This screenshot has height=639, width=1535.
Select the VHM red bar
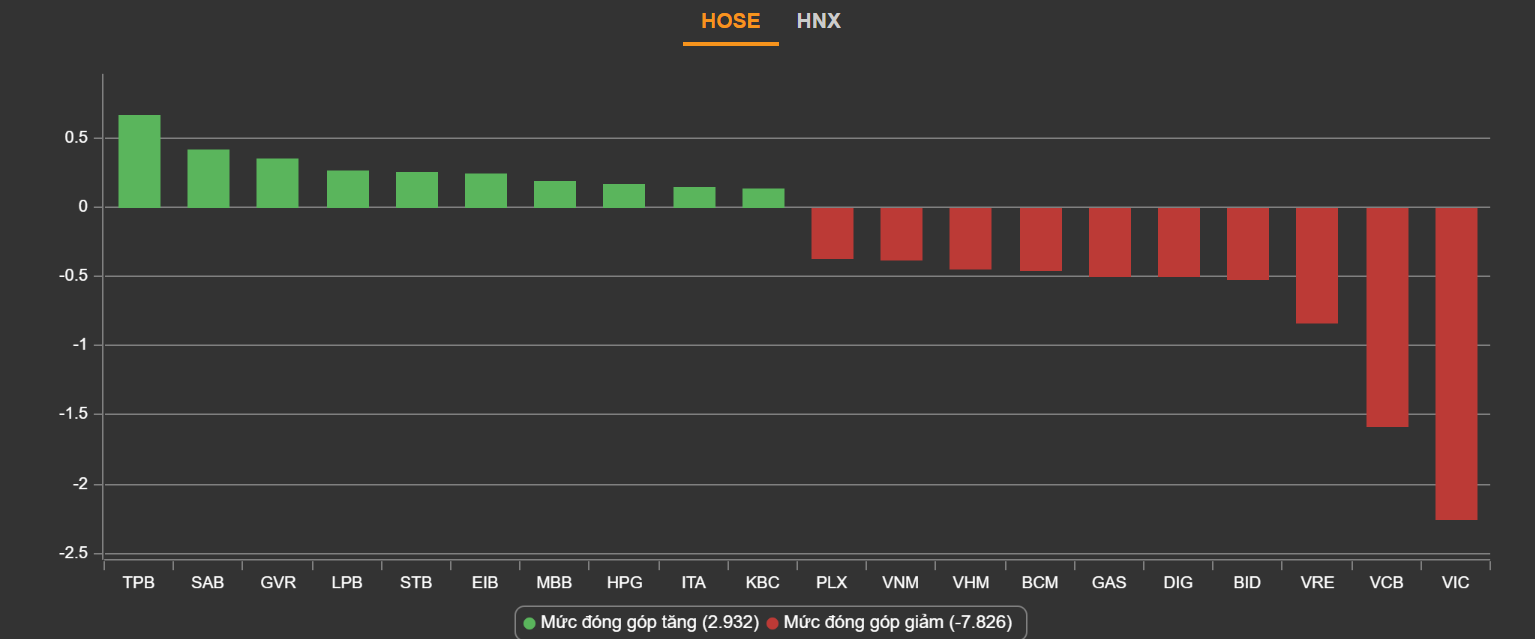click(970, 238)
